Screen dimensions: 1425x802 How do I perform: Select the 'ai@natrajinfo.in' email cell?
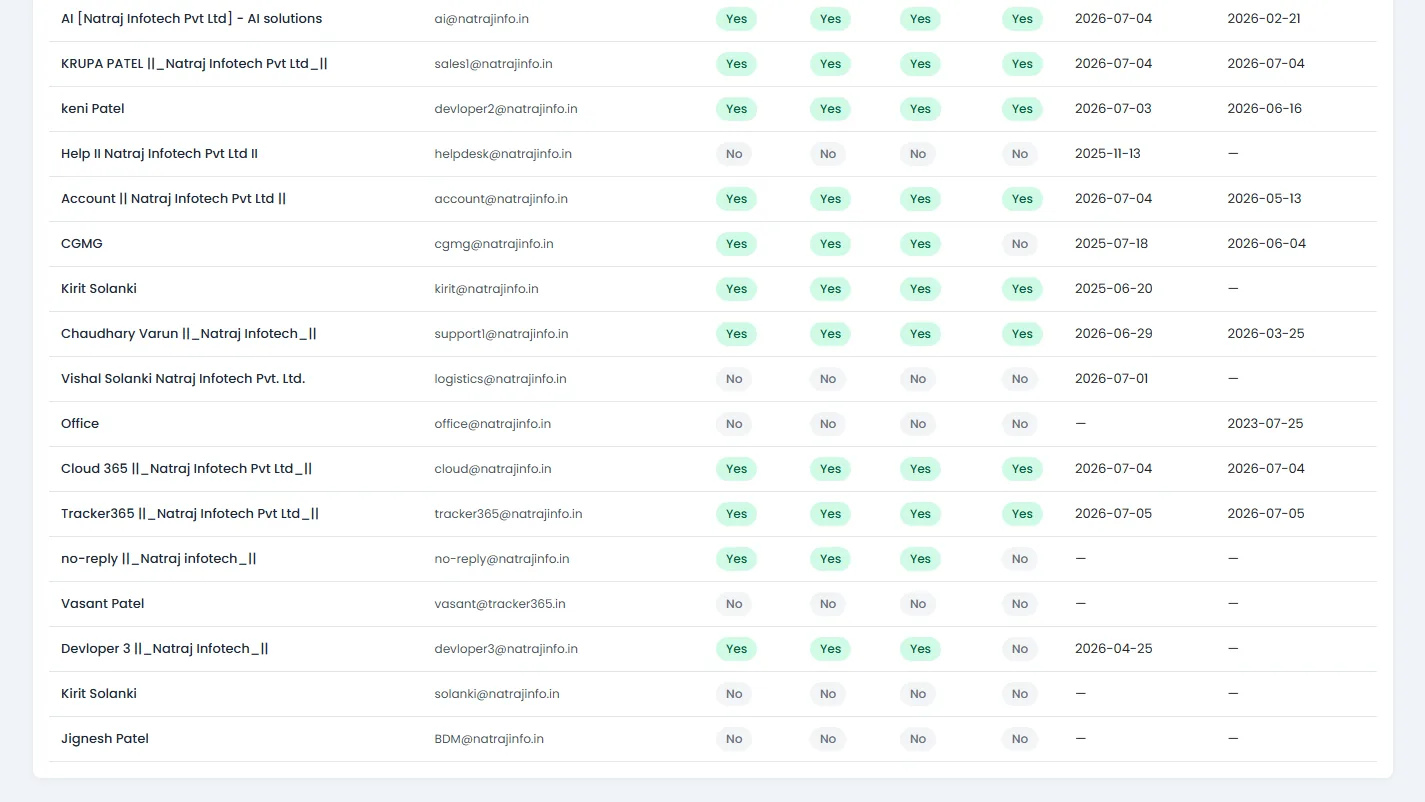482,19
